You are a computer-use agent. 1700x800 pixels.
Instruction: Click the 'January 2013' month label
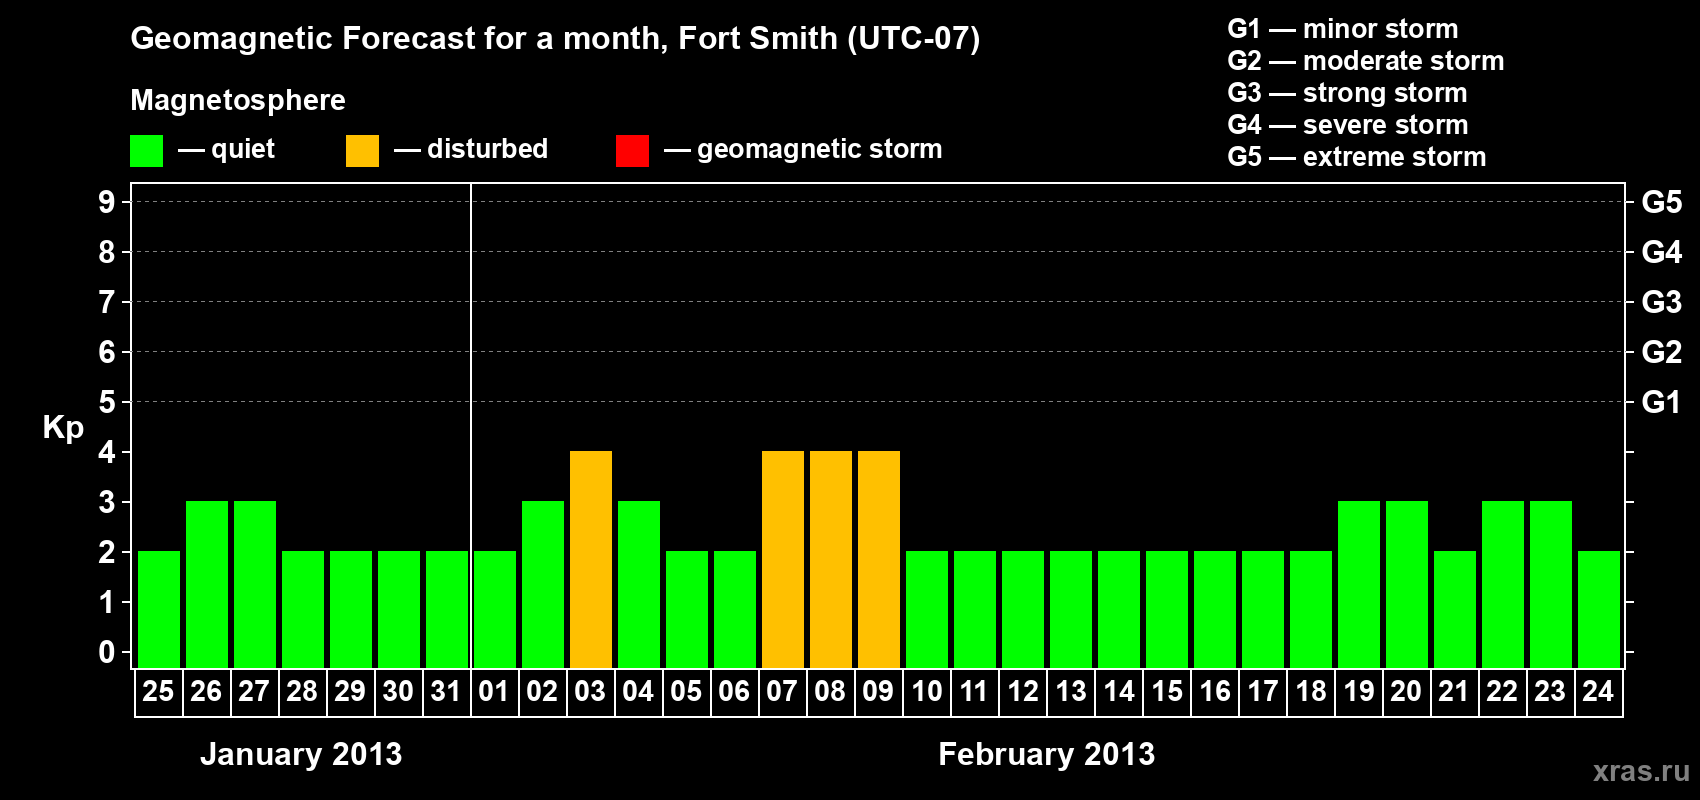coord(301,754)
